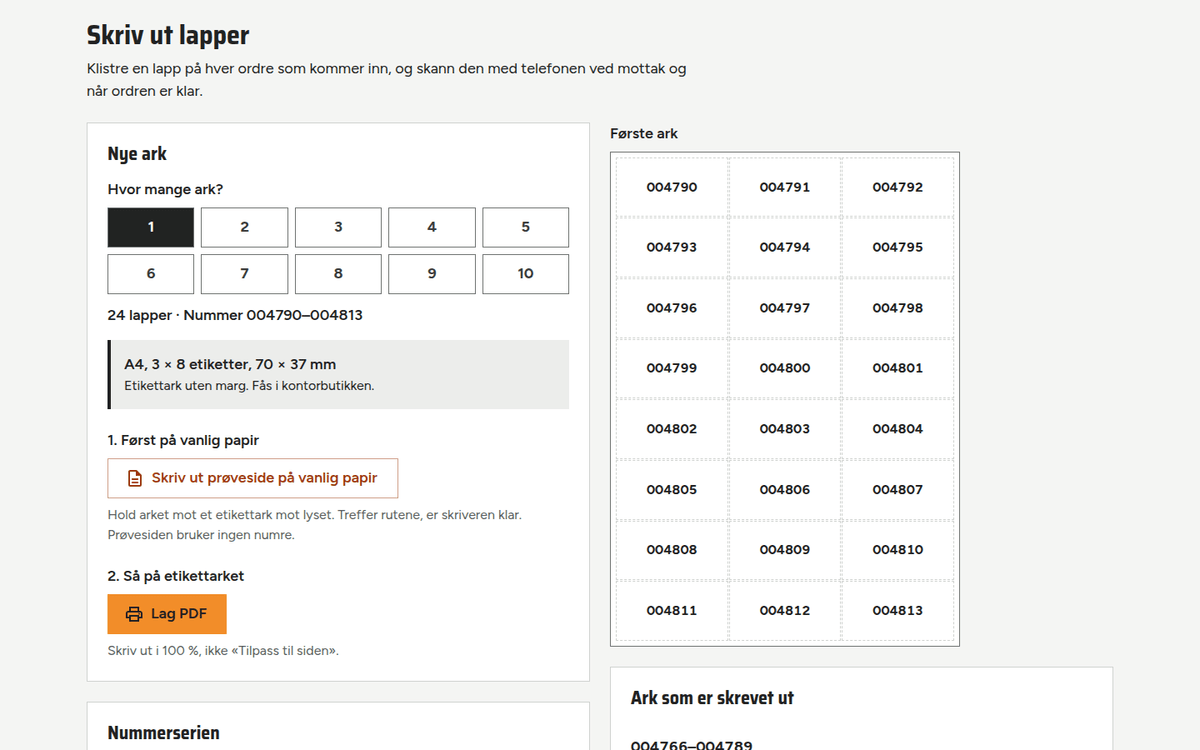Pick 7 in the sheet count

pos(244,274)
